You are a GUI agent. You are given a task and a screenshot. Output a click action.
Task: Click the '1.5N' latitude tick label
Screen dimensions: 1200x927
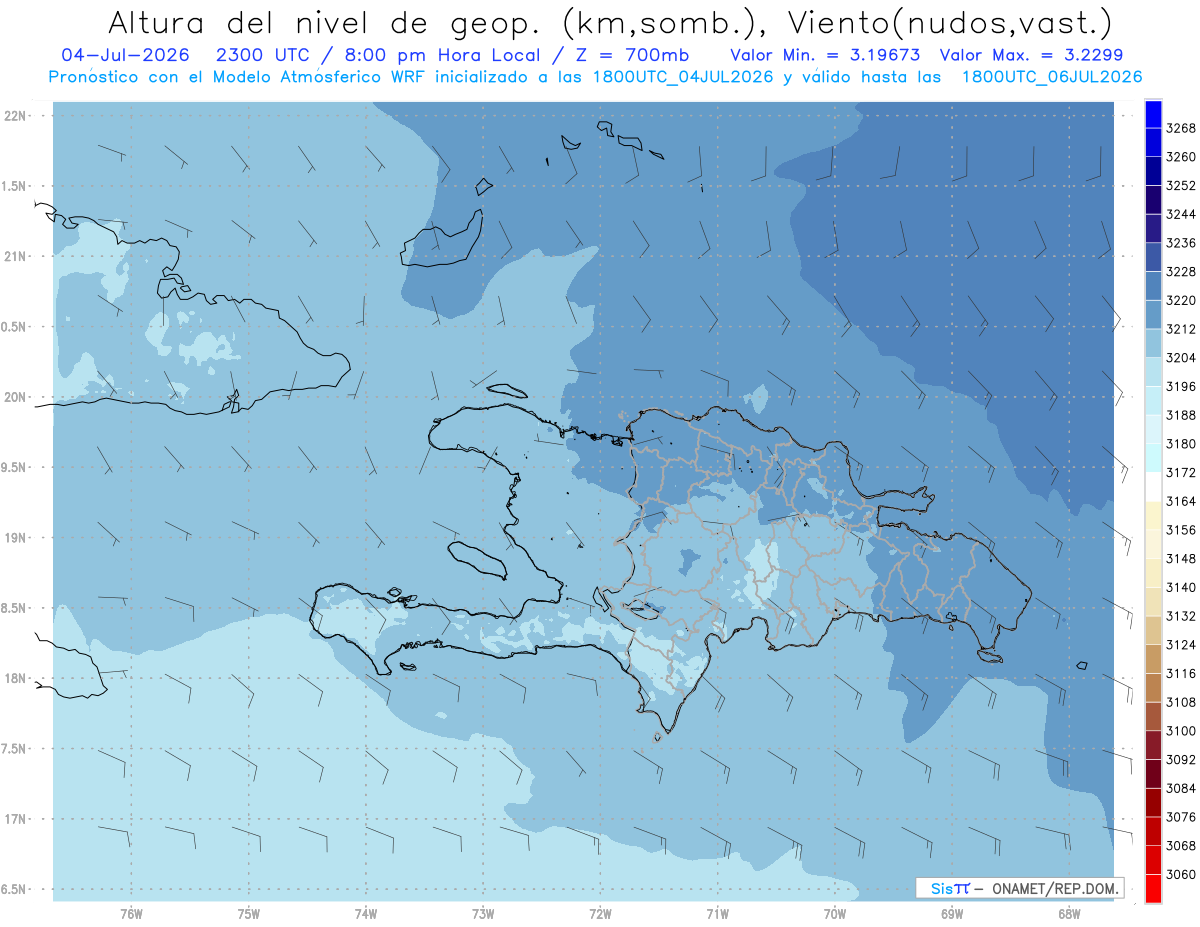pos(15,186)
